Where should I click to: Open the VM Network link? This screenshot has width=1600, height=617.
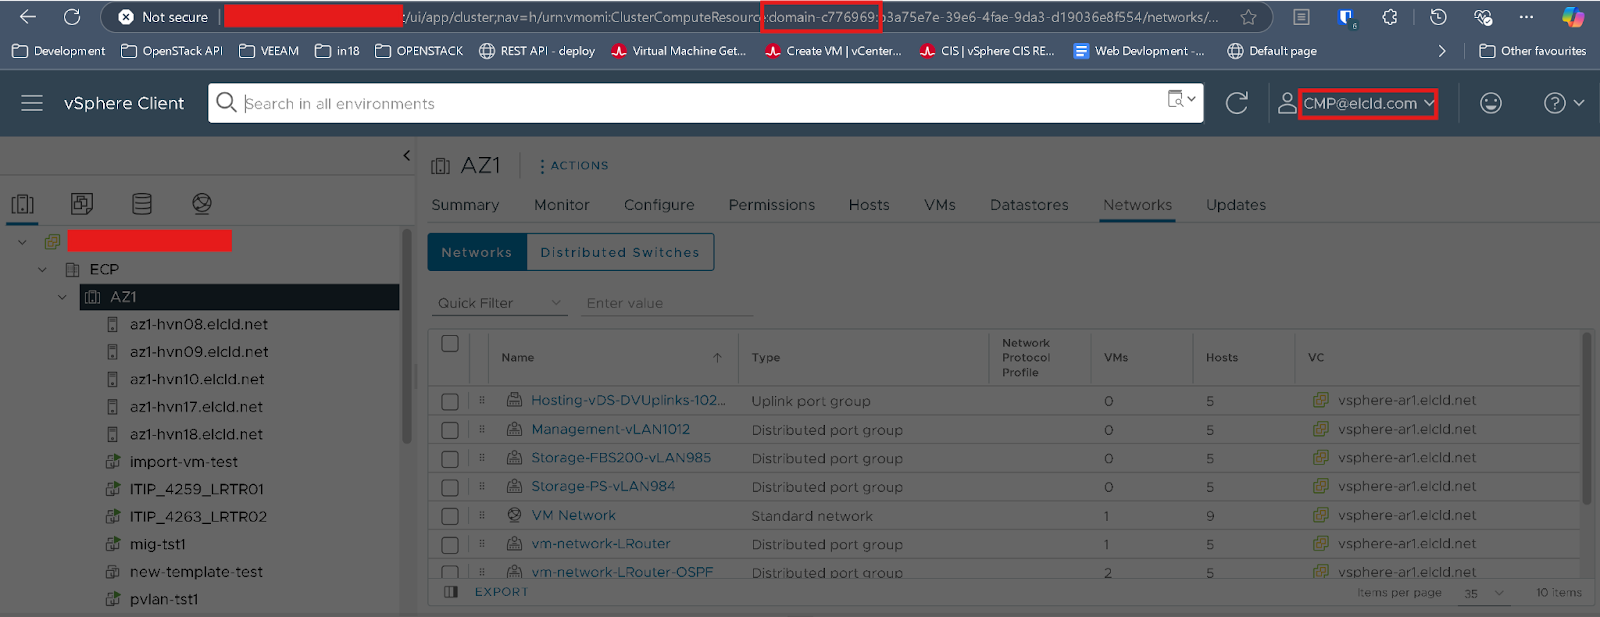573,515
